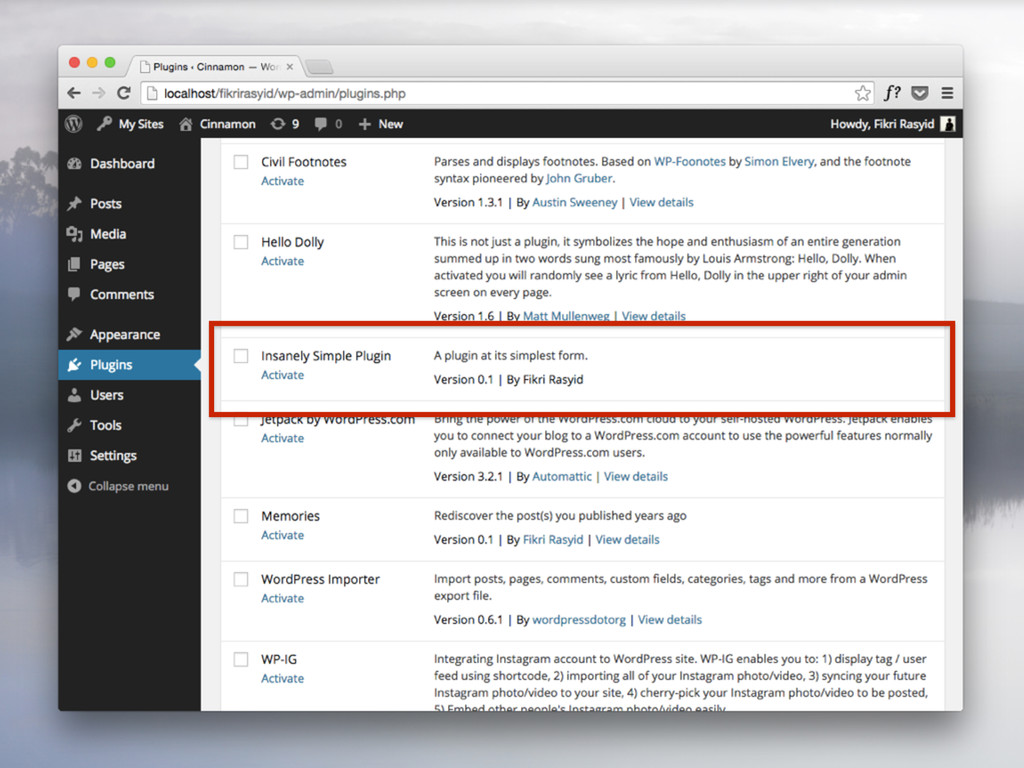Click the f? extension icon
This screenshot has height=768, width=1024.
(x=892, y=93)
